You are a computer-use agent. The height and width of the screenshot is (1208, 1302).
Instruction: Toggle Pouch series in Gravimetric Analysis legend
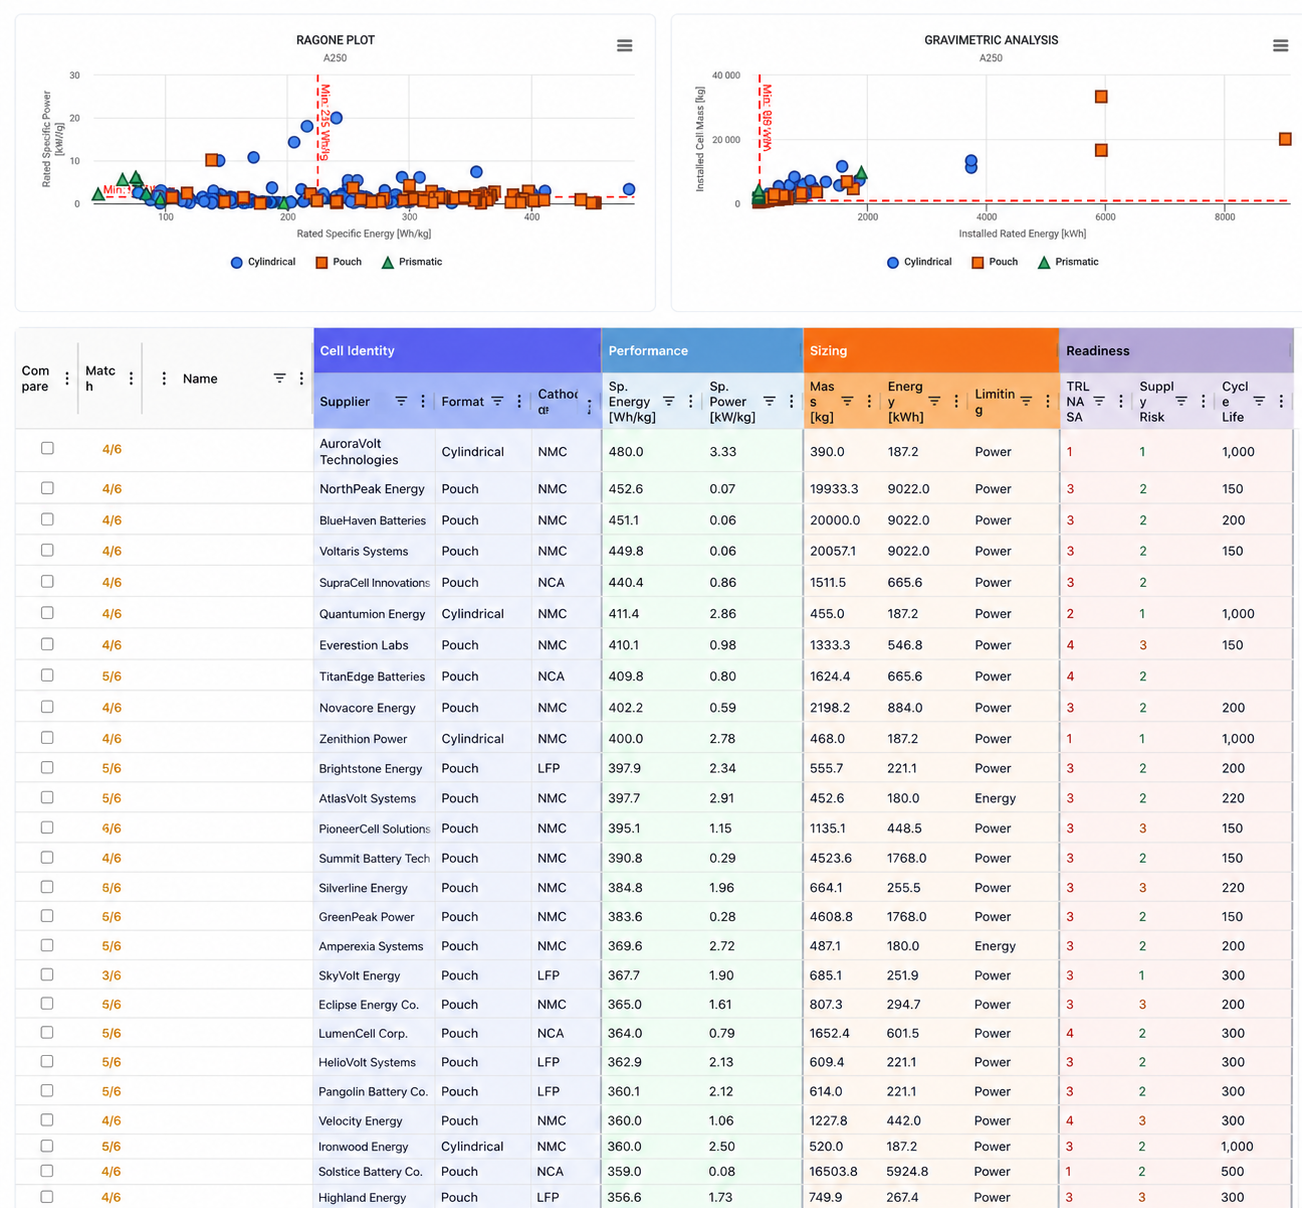pyautogui.click(x=994, y=262)
